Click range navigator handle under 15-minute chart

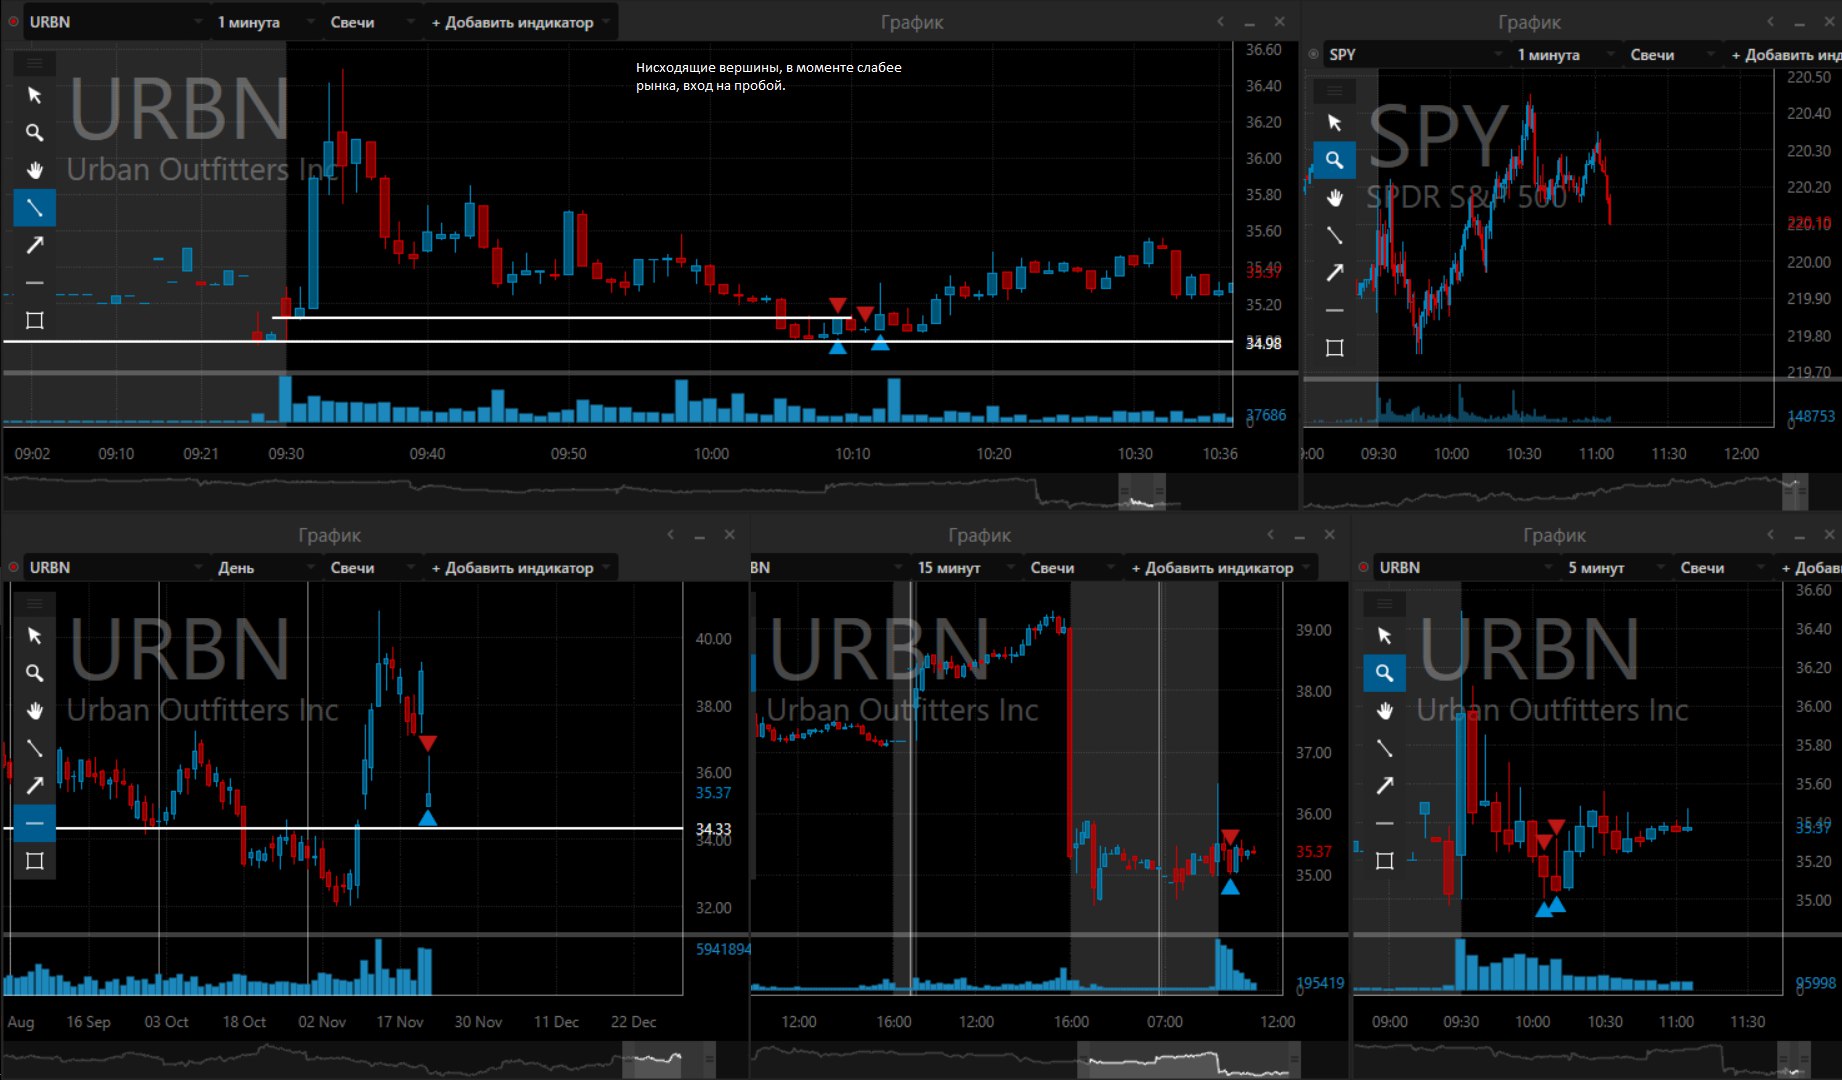(1189, 1059)
